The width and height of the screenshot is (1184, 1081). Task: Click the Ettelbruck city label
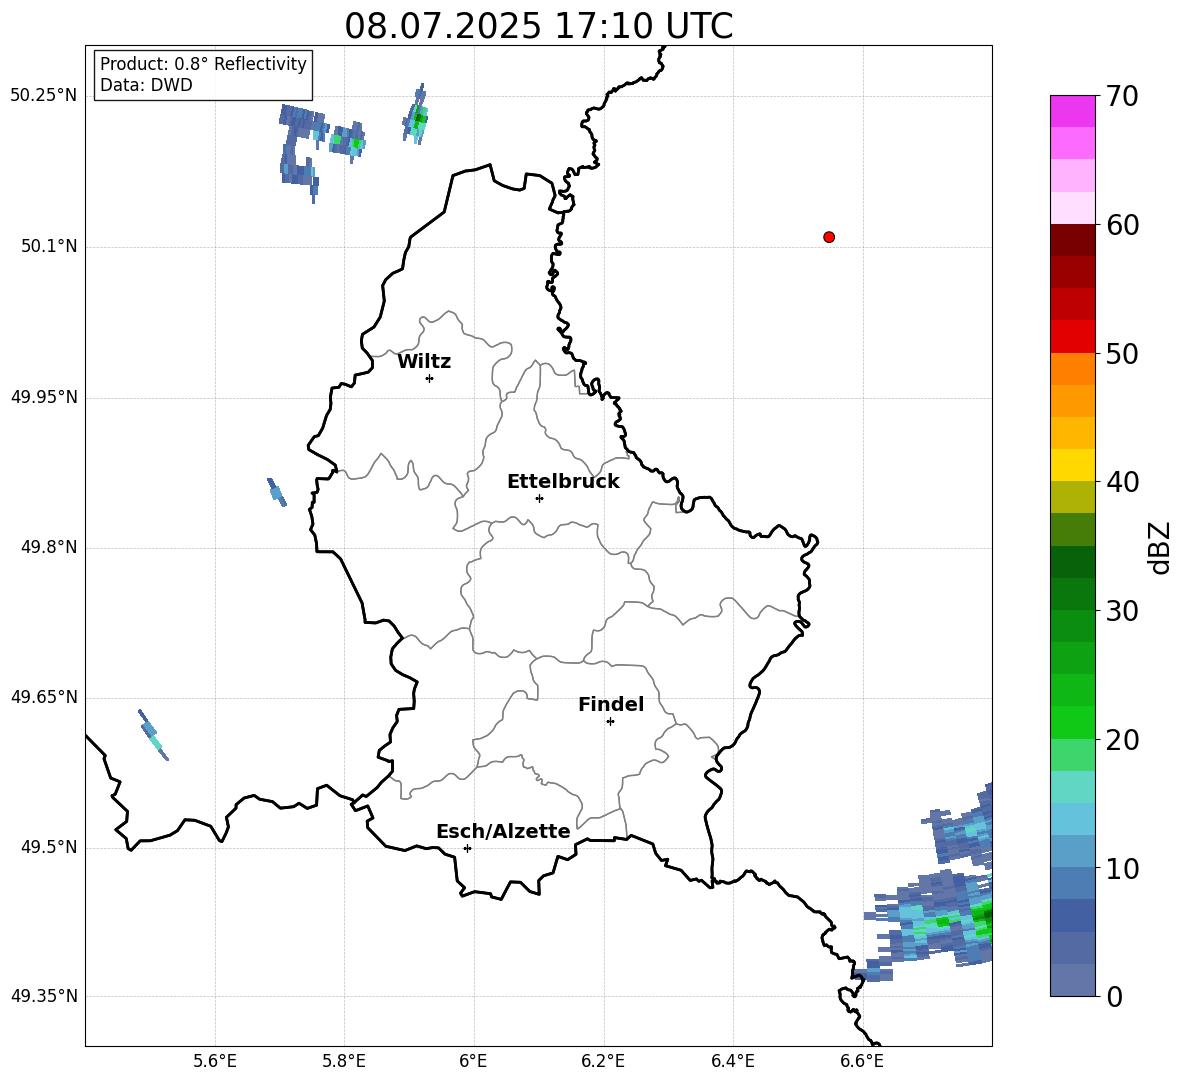pyautogui.click(x=563, y=482)
